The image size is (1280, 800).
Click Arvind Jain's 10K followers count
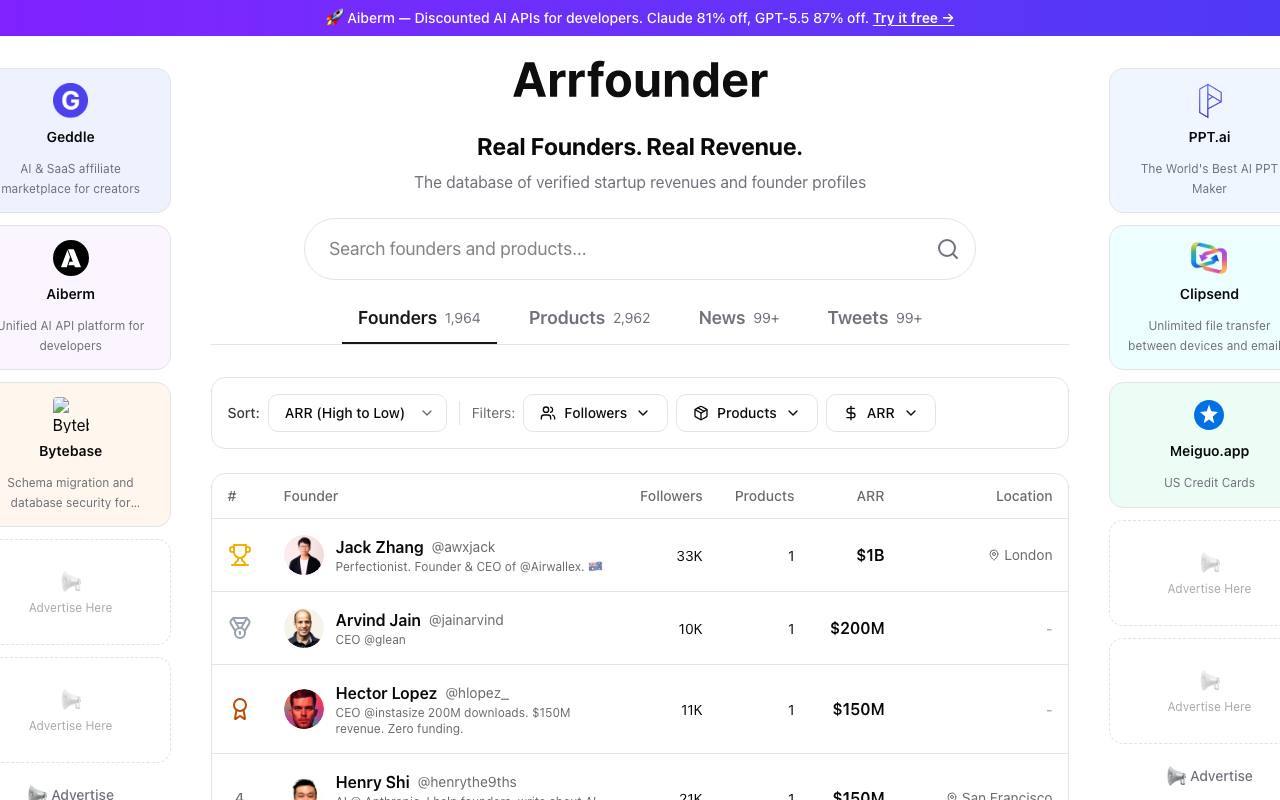690,629
